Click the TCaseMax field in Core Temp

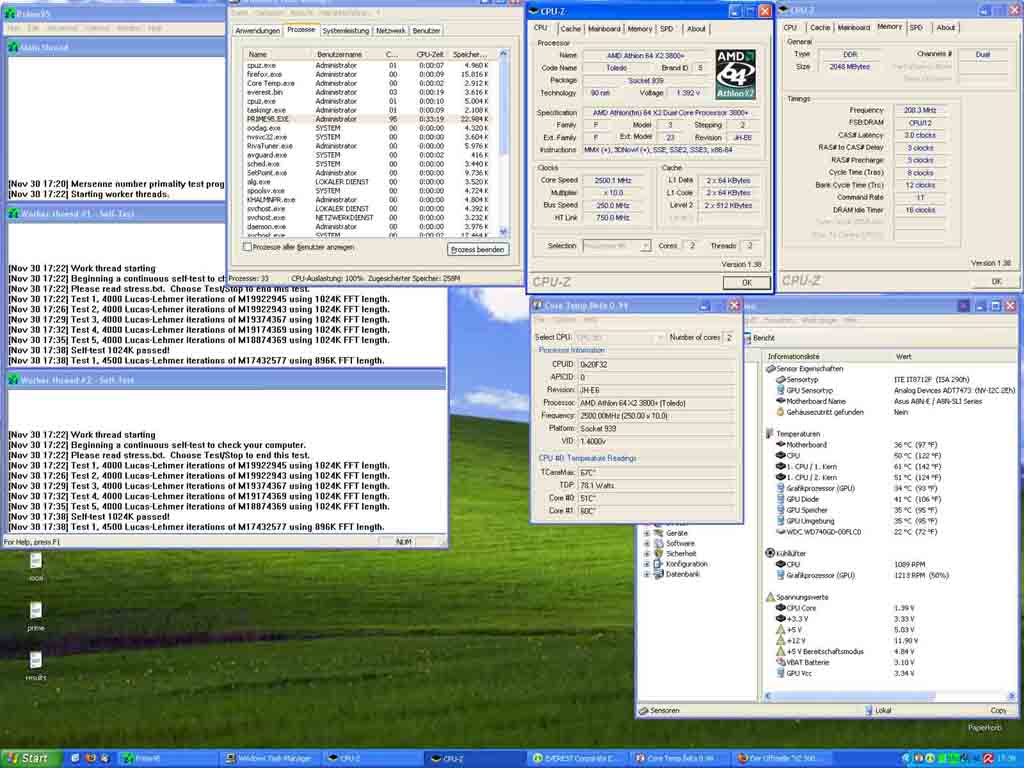(657, 473)
